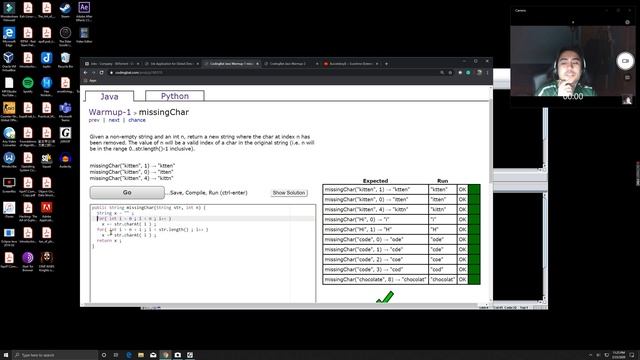Switch to the Job Application browser tab

click(171, 64)
